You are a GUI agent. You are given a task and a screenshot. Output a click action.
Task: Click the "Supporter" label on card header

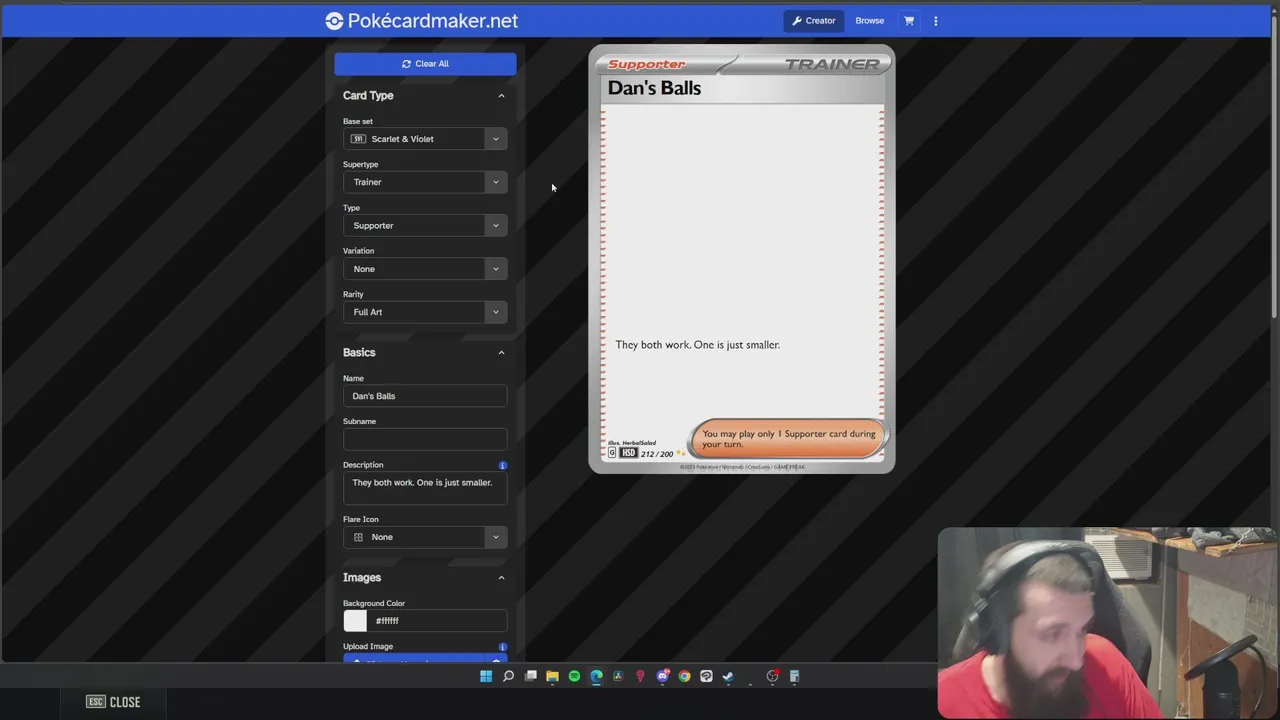pos(647,65)
